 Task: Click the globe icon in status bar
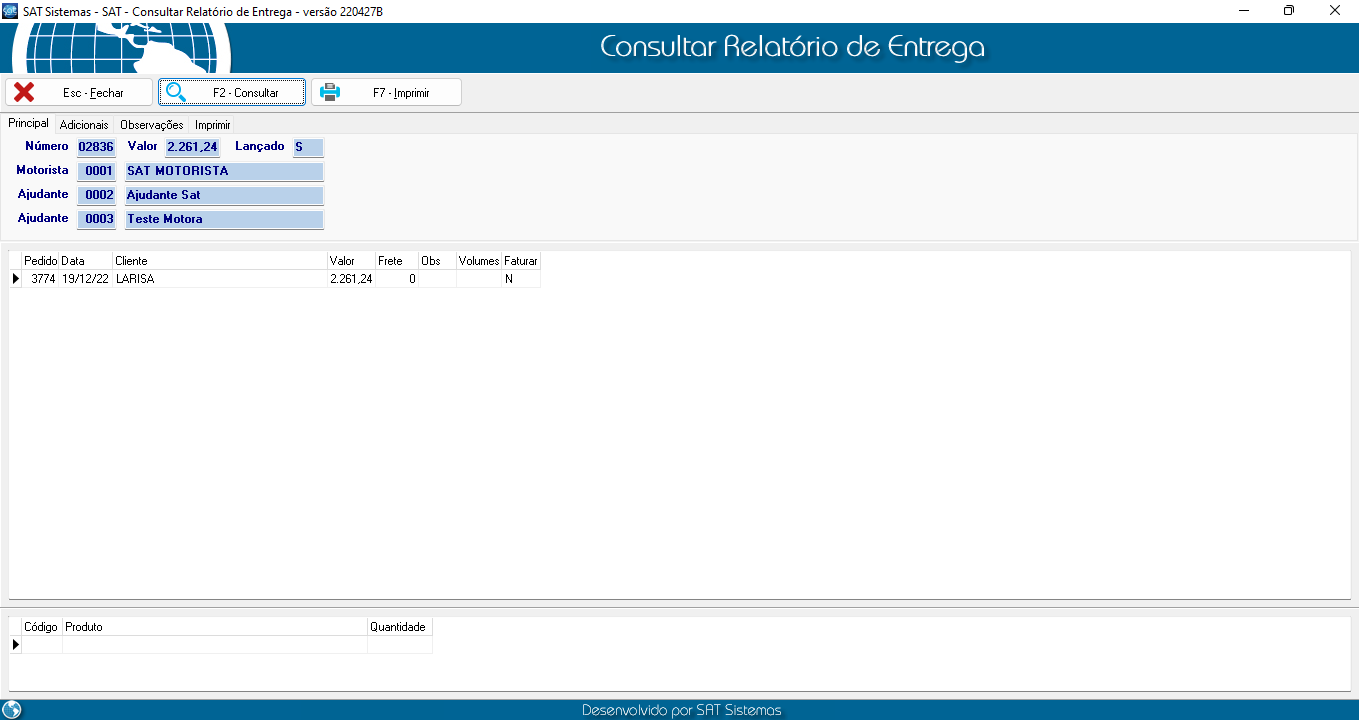point(12,710)
